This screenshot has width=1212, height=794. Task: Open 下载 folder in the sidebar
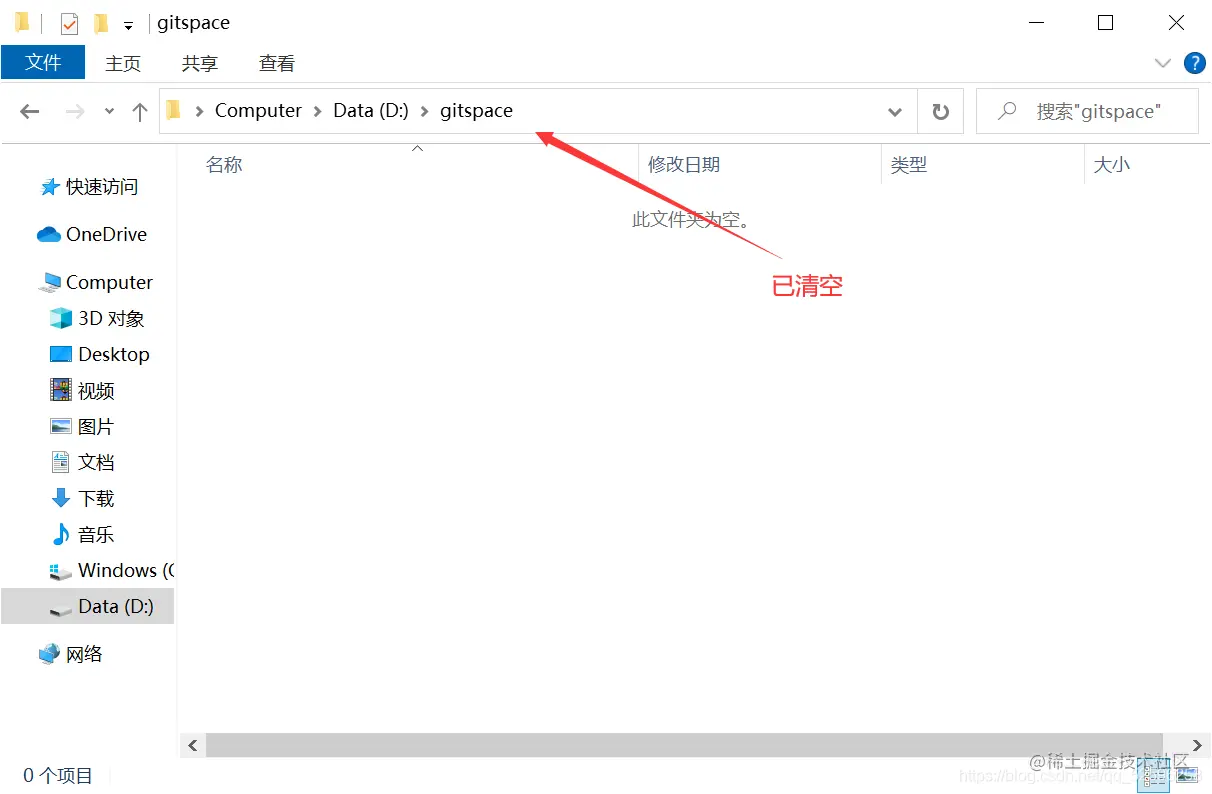point(82,499)
